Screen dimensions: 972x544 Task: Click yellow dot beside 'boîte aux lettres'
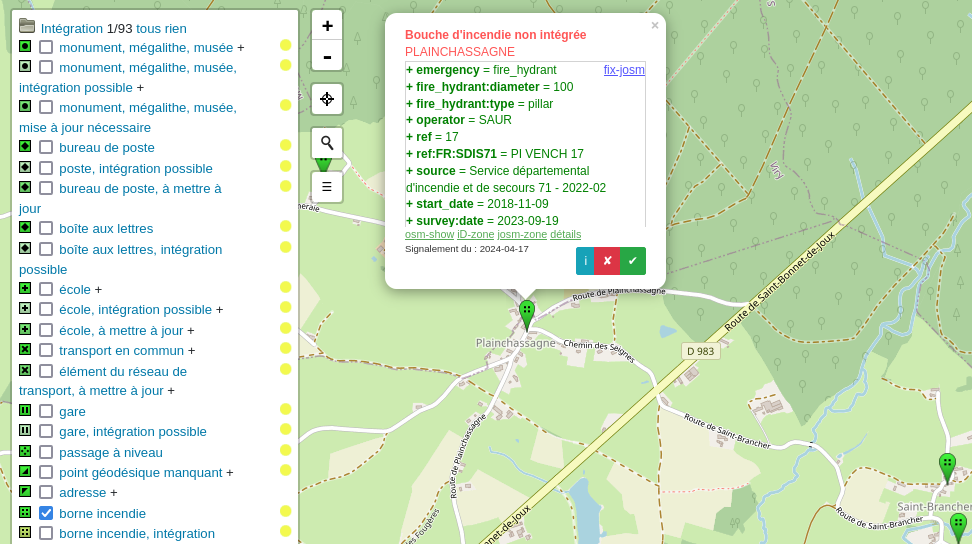tap(285, 226)
